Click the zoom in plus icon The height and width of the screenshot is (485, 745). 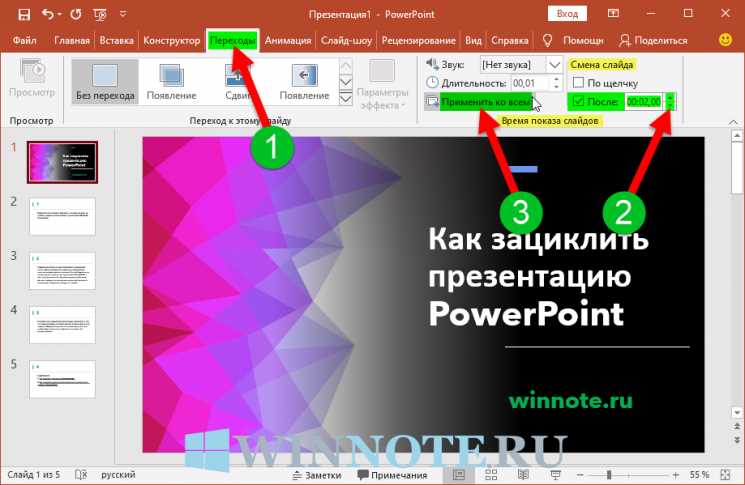click(x=676, y=475)
